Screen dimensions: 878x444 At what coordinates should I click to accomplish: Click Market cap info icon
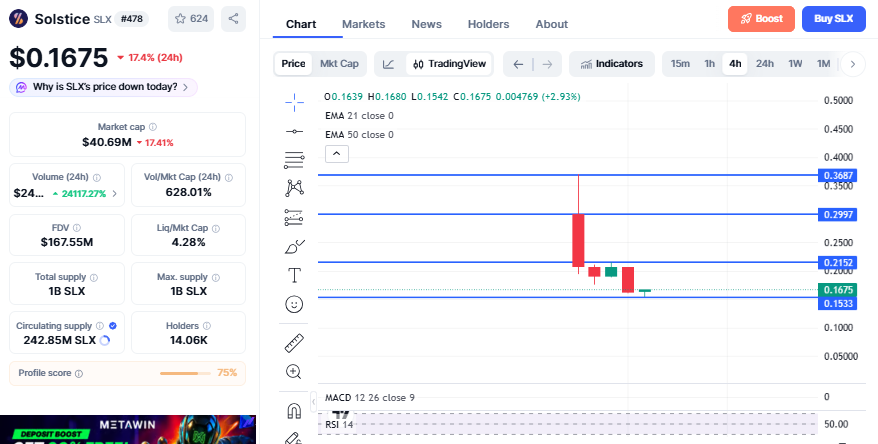click(153, 127)
